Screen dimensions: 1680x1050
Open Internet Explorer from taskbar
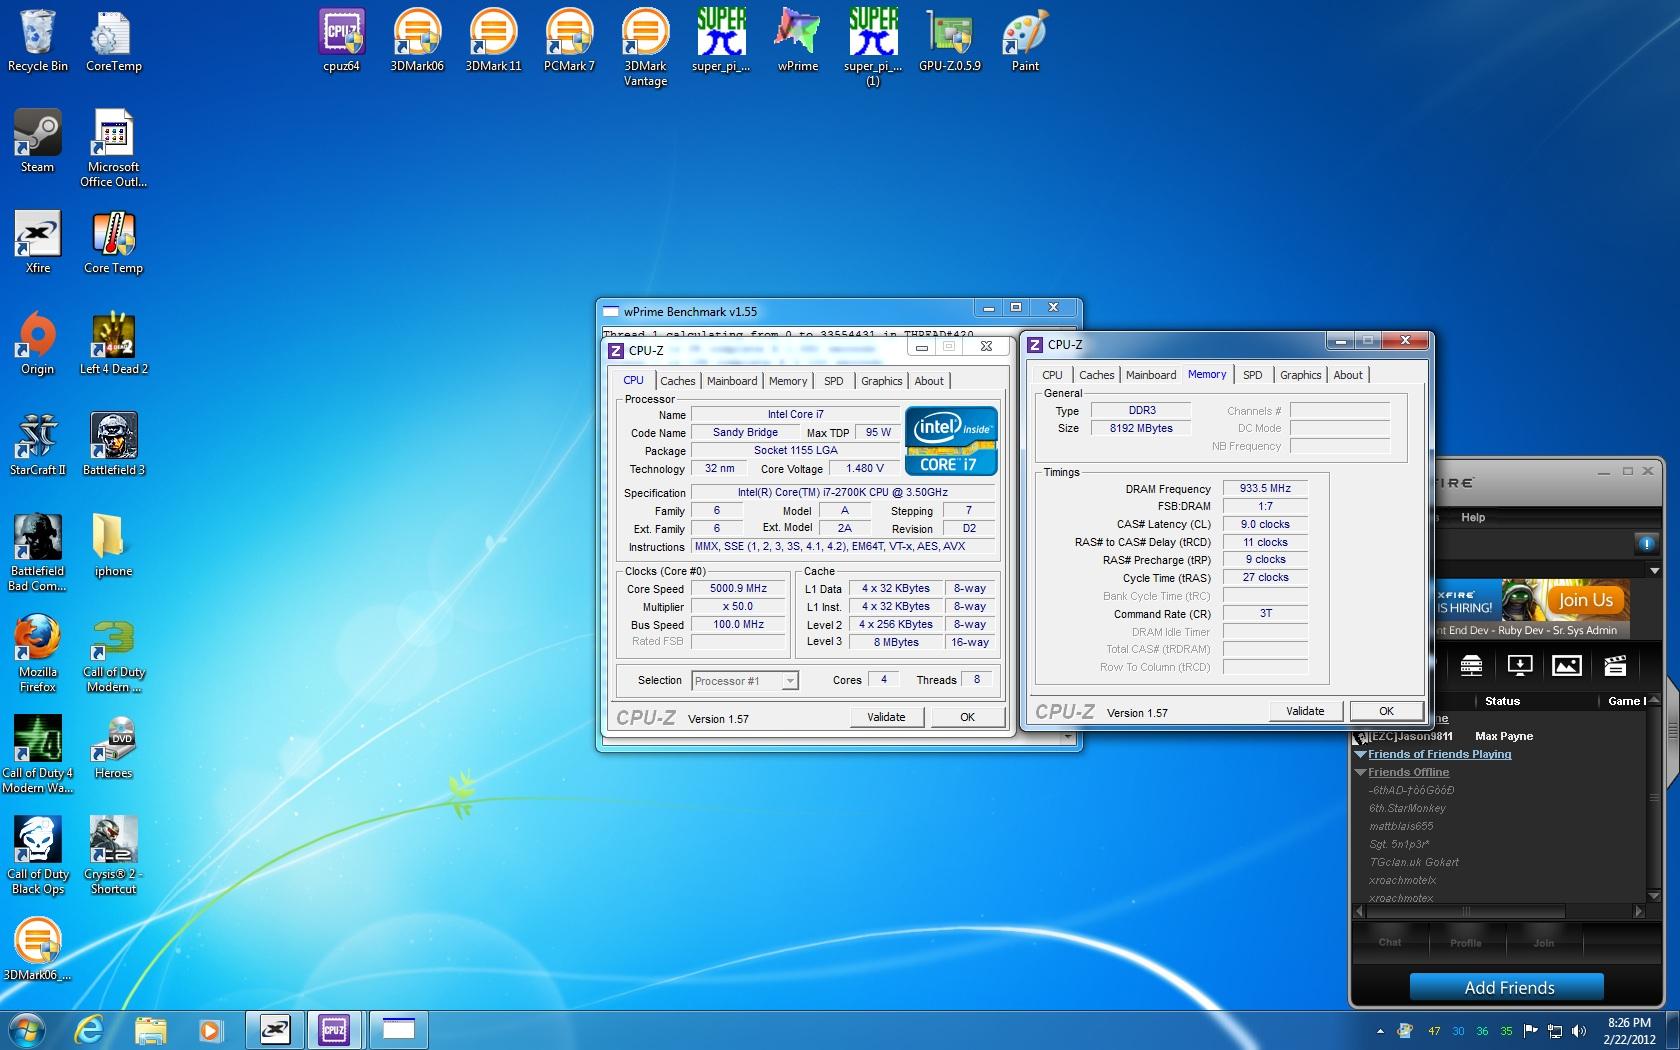coord(89,1029)
